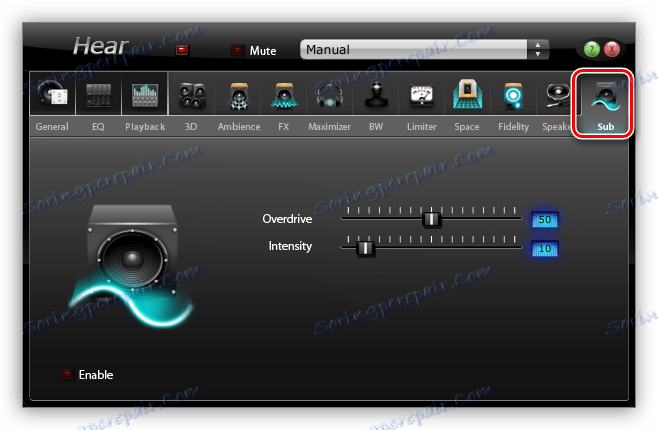The height and width of the screenshot is (430, 658).
Task: Switch to the Limiter tab label
Action: 422,127
